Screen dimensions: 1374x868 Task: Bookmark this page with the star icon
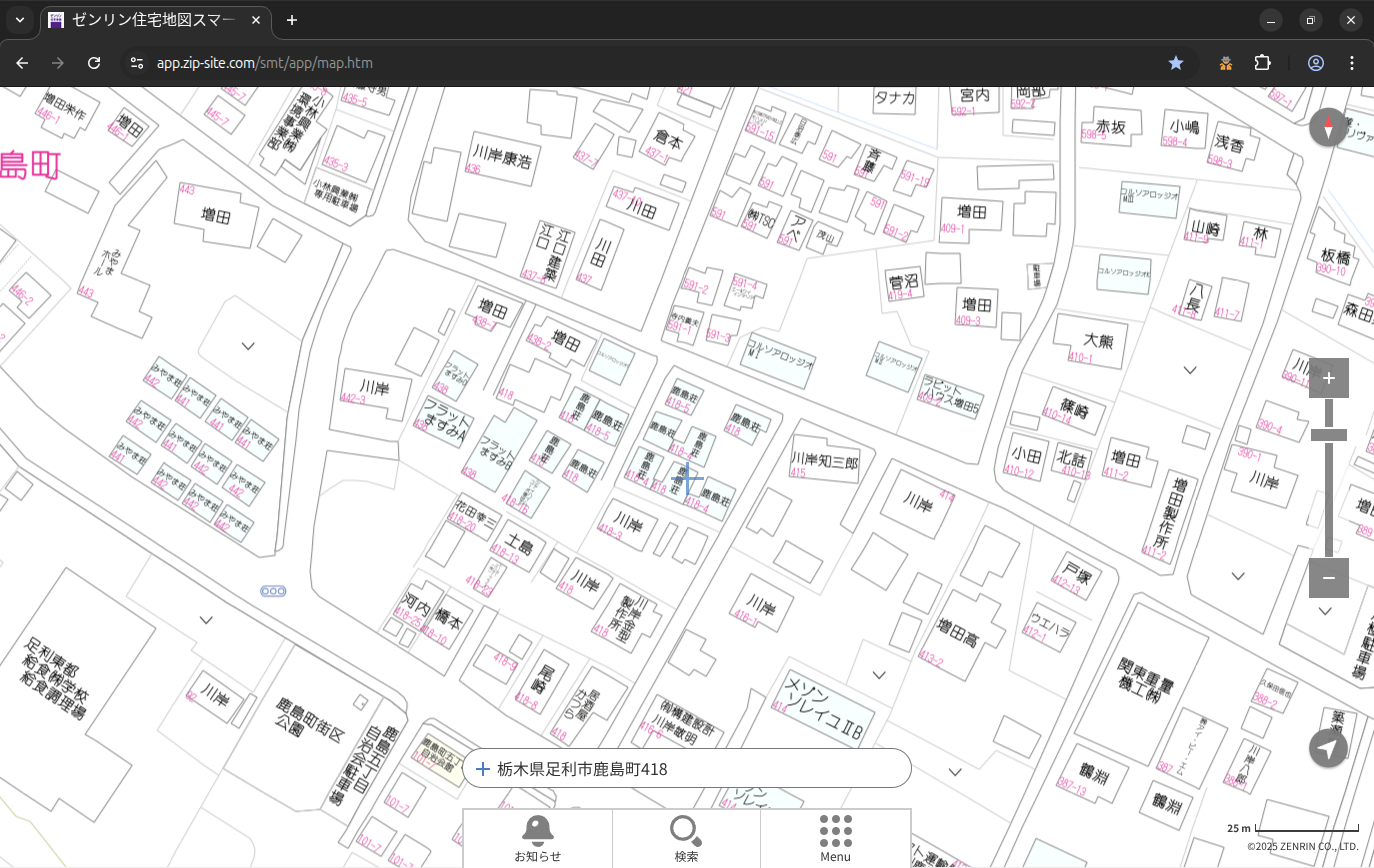[x=1176, y=63]
